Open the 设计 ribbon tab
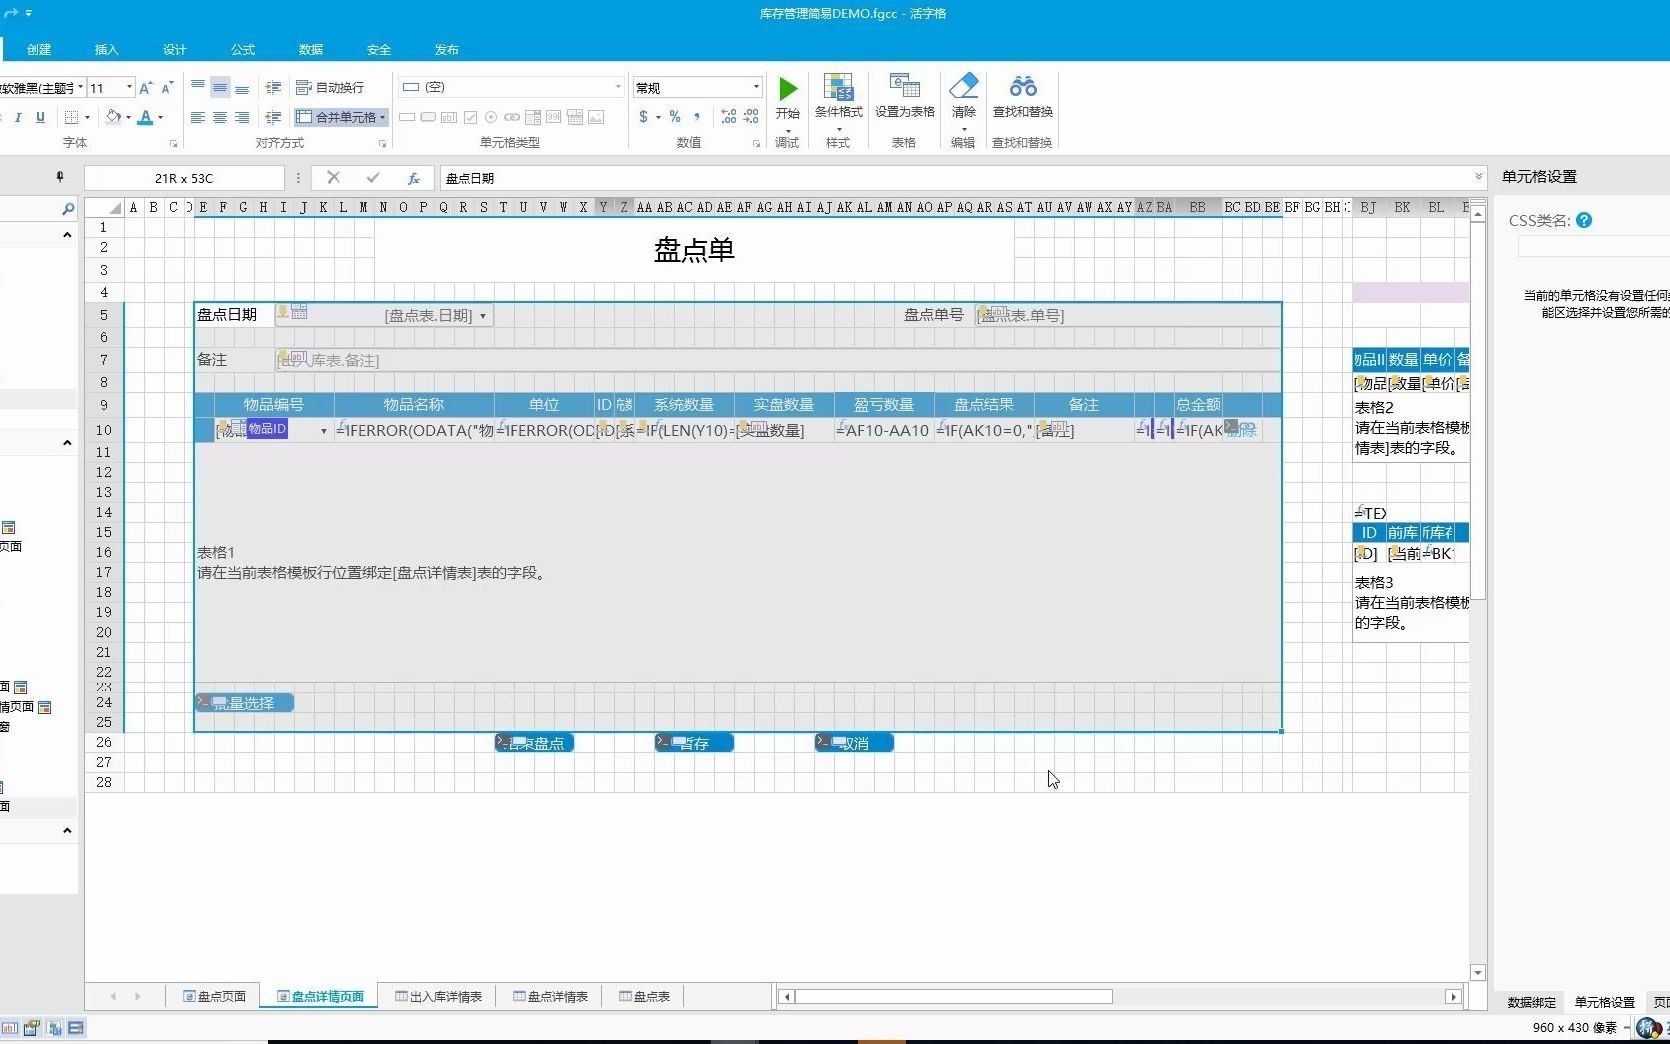1670x1044 pixels. pyautogui.click(x=175, y=49)
